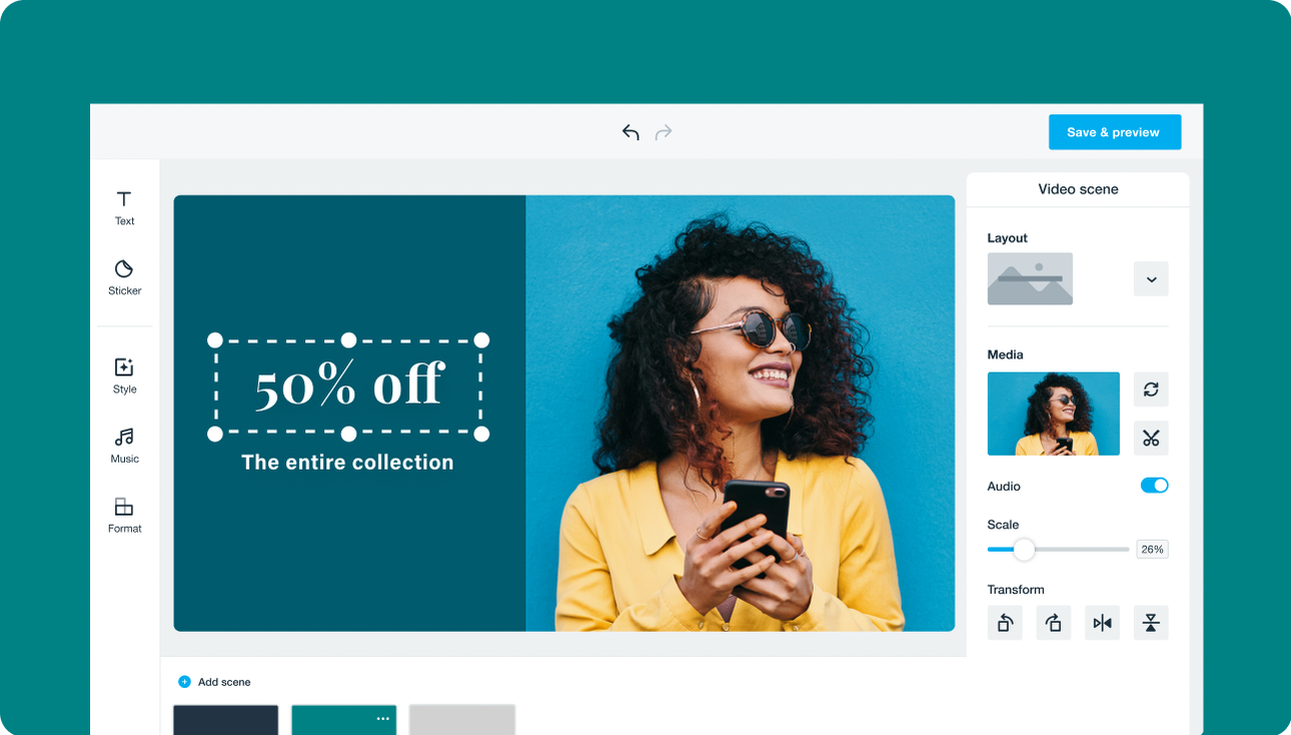The width and height of the screenshot is (1291, 735).
Task: Click the undo arrow
Action: pyautogui.click(x=630, y=132)
